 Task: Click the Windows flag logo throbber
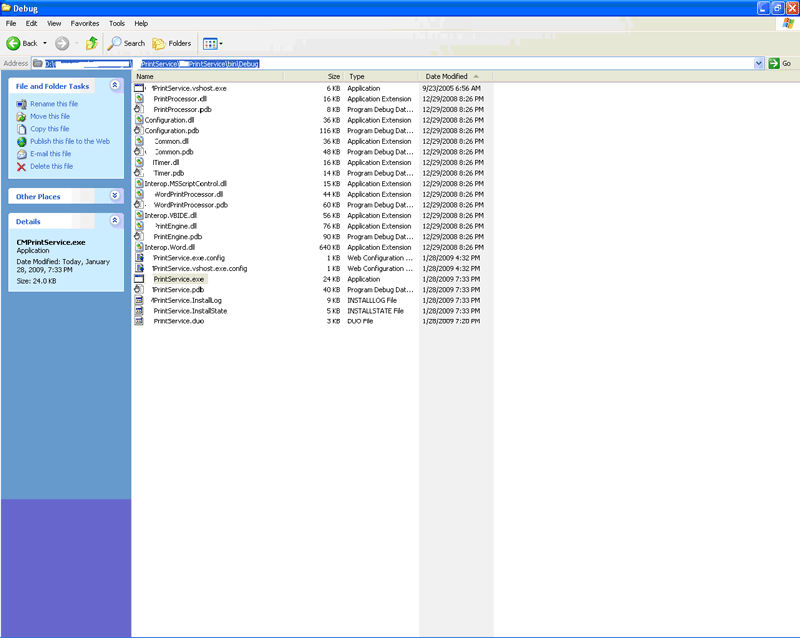click(788, 23)
